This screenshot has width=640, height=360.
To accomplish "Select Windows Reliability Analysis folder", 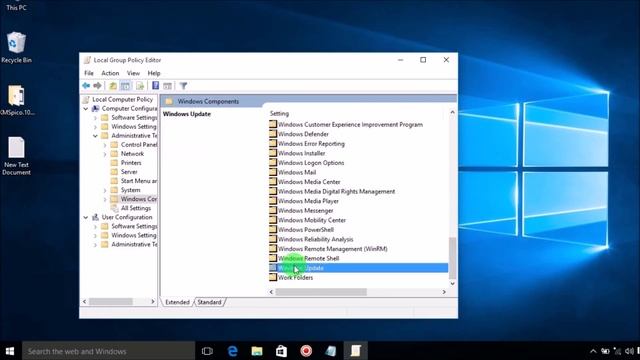I will 316,239.
